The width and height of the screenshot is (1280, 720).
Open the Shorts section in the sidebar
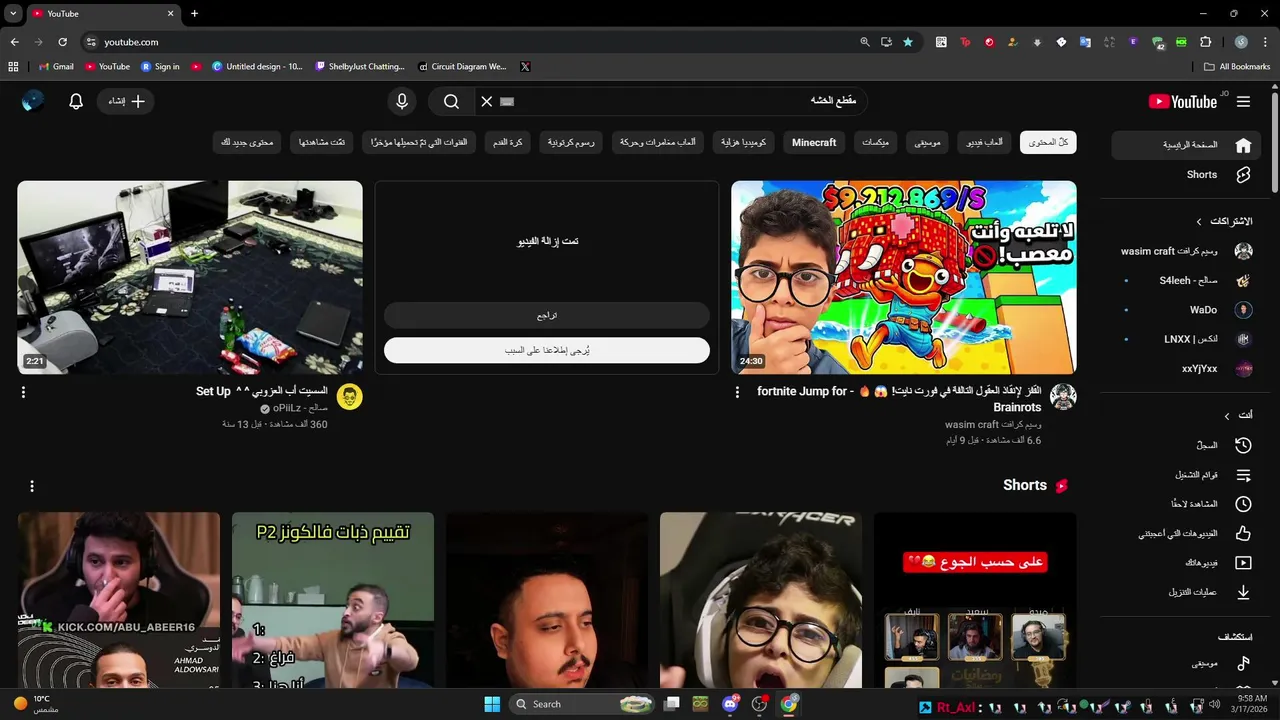[1186, 174]
